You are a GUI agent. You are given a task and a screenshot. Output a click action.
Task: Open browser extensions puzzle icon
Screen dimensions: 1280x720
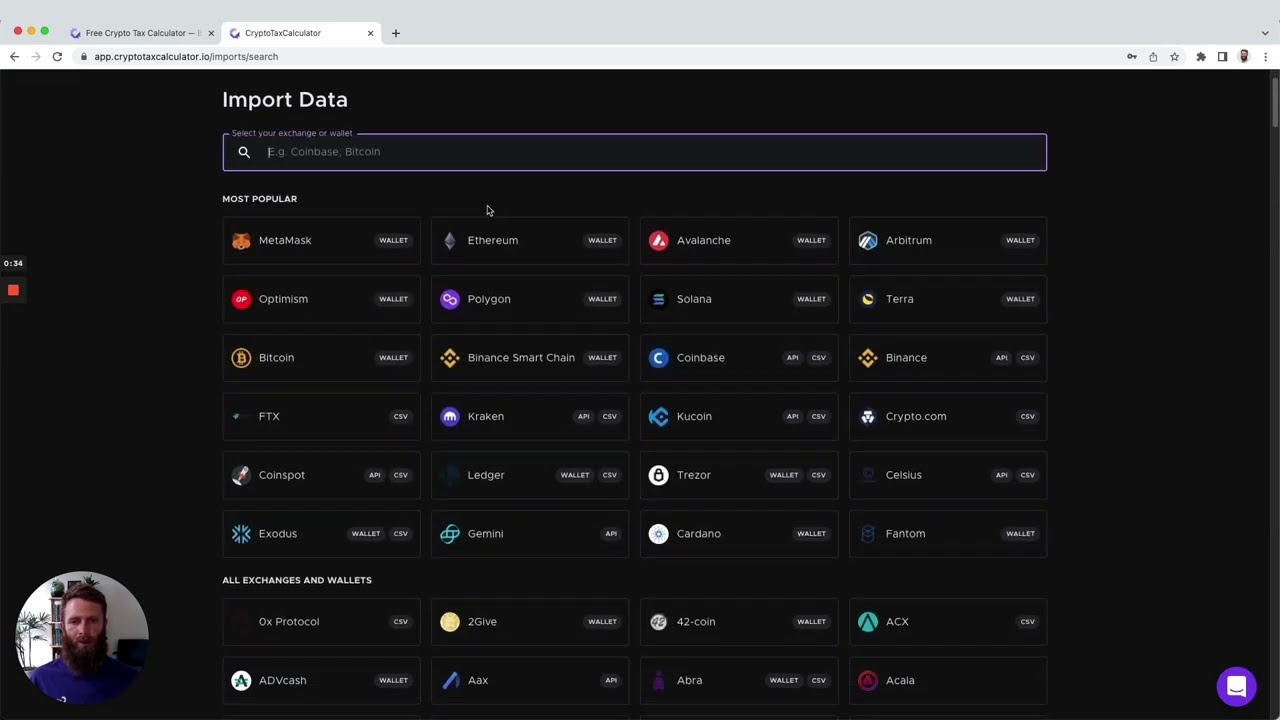[1201, 57]
